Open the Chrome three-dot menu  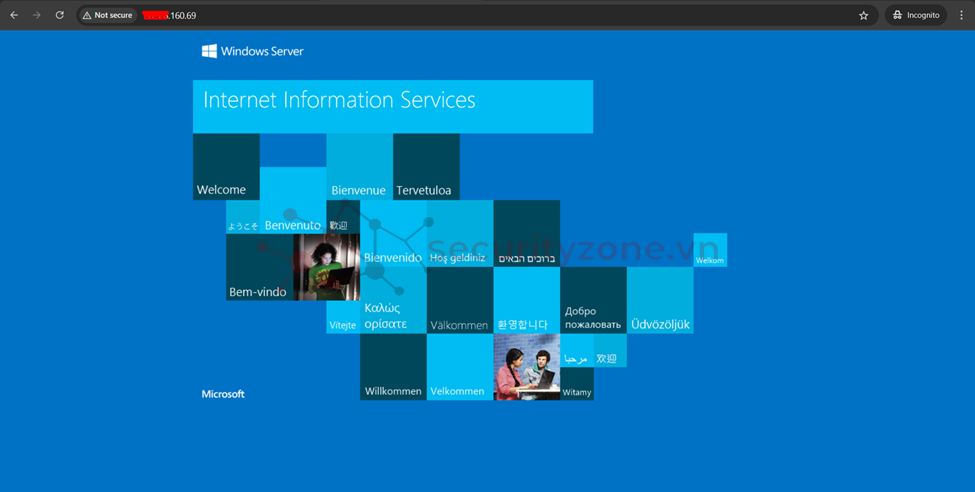[961, 15]
